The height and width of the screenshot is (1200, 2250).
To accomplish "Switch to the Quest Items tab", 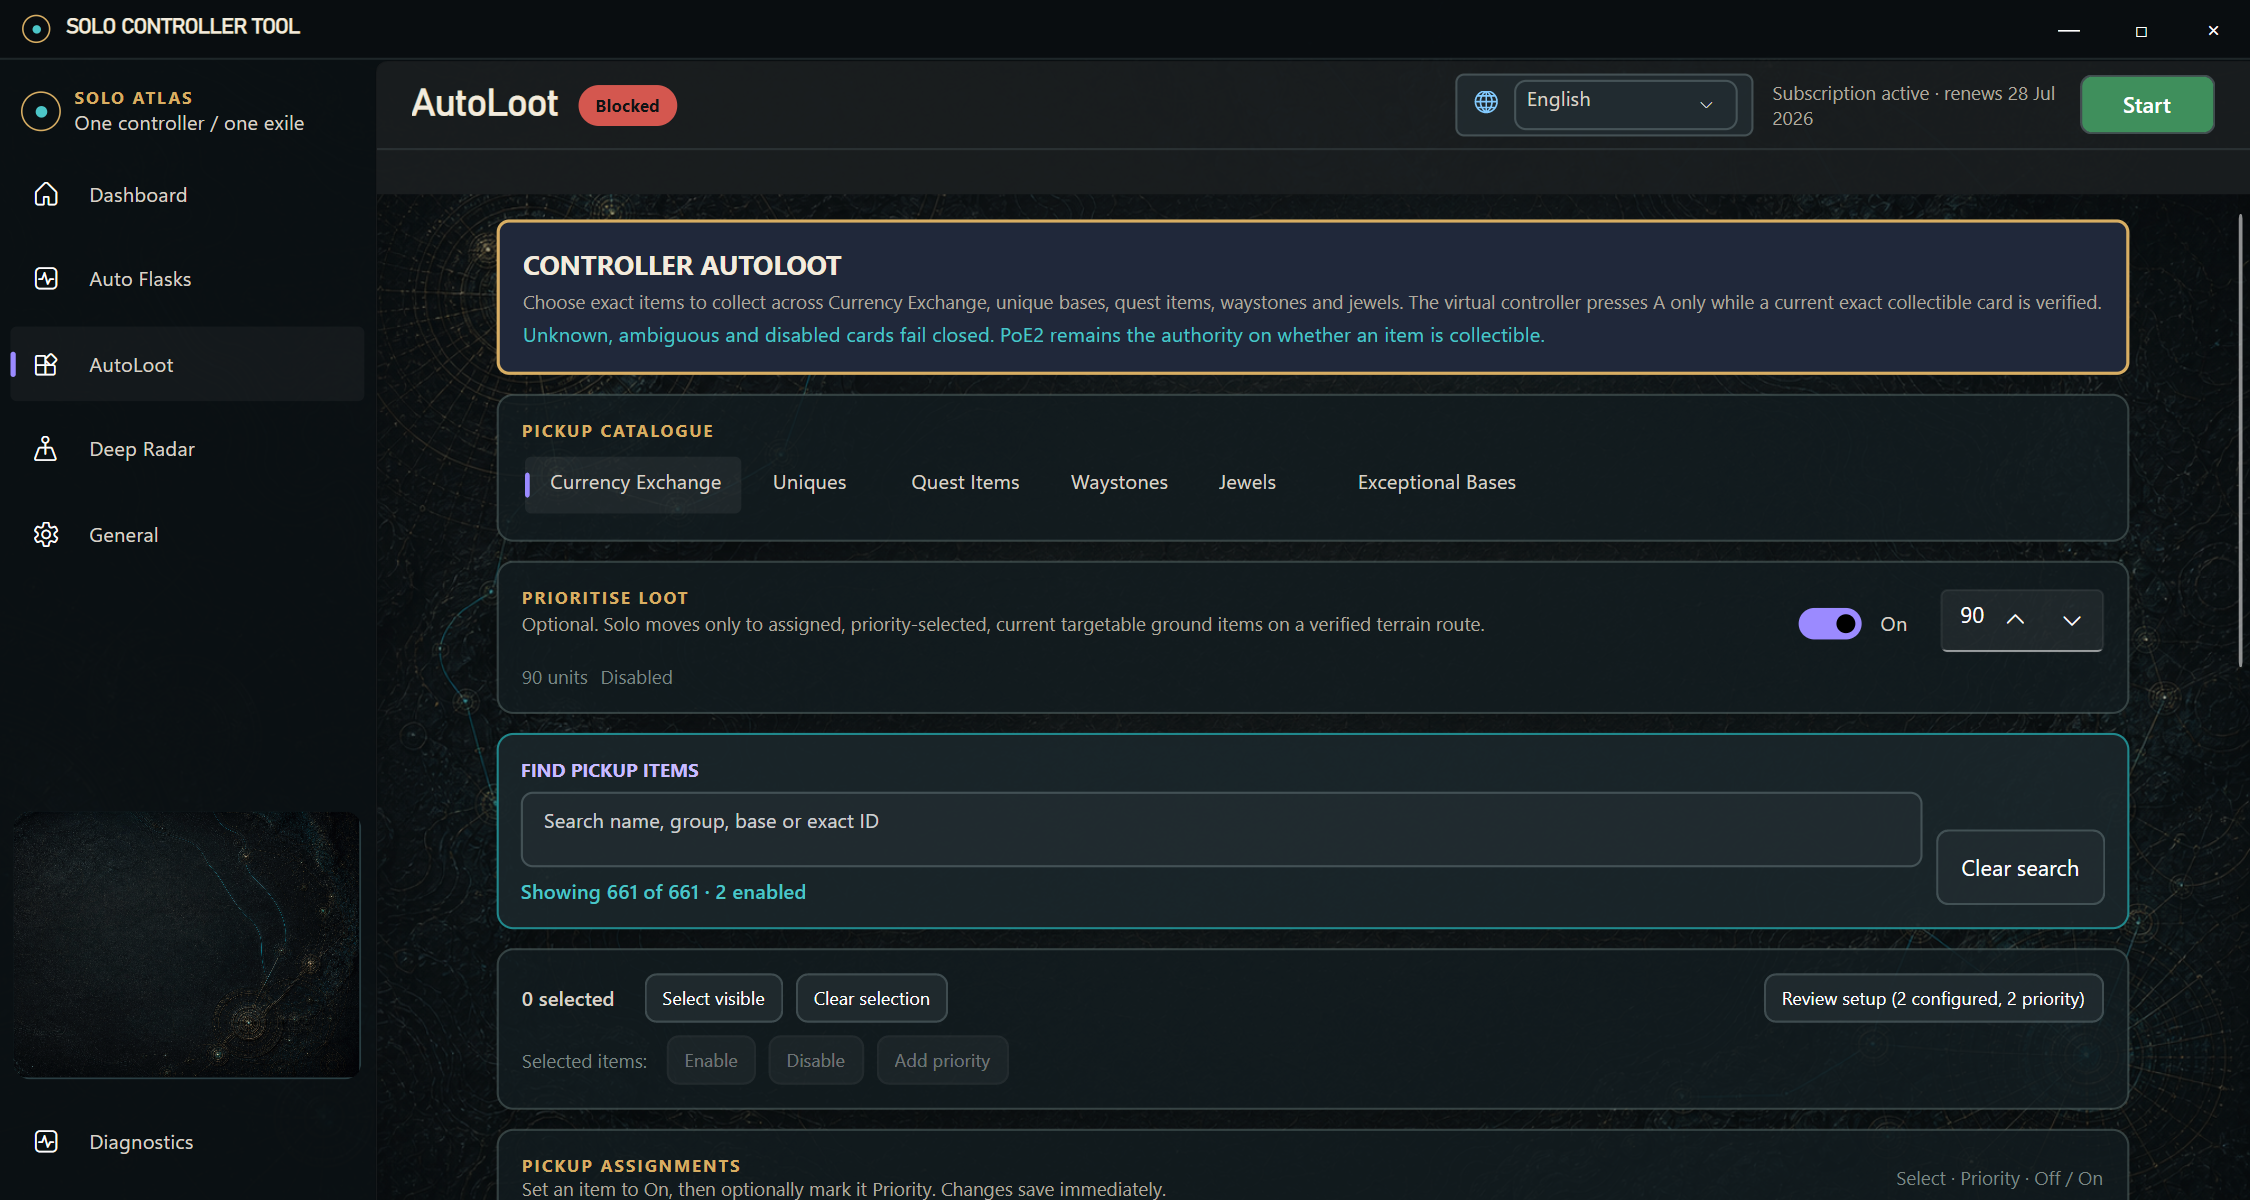I will (965, 483).
